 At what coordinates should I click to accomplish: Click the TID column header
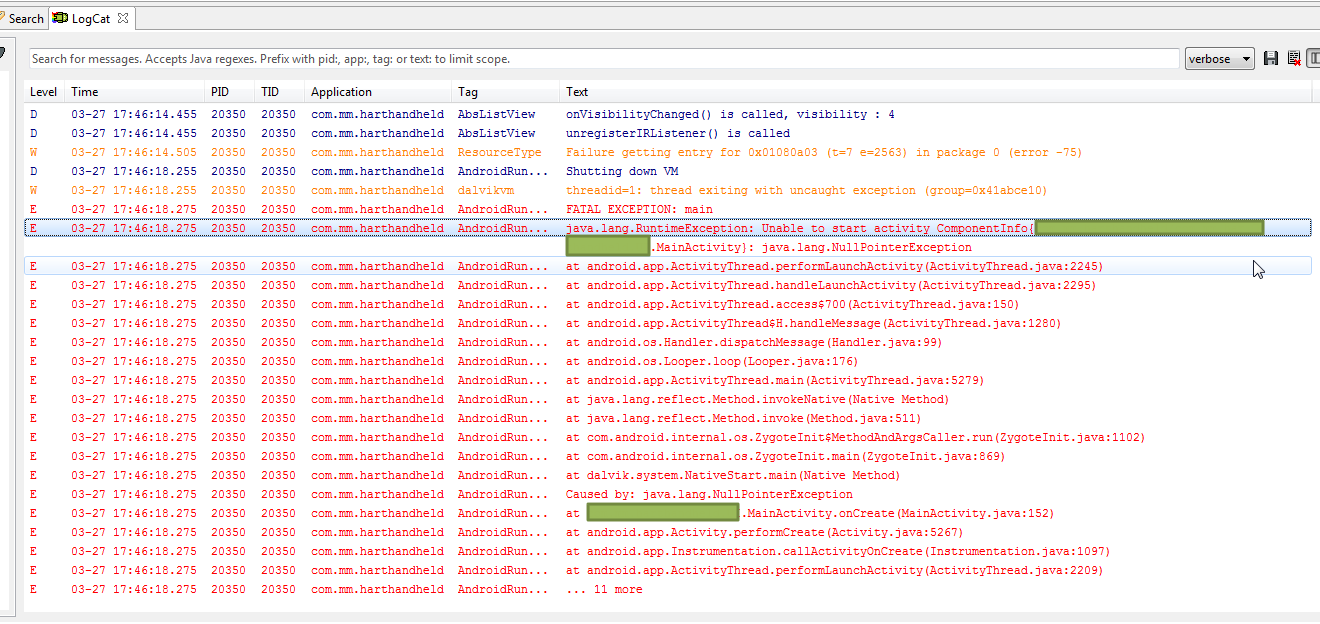click(x=280, y=92)
